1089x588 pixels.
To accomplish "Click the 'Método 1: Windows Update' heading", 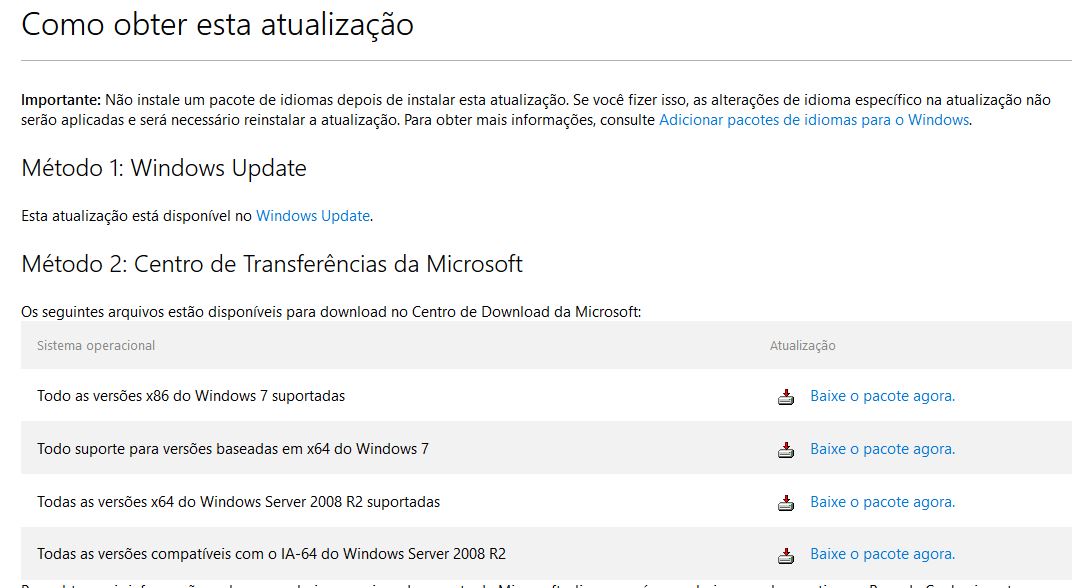I will pyautogui.click(x=164, y=168).
